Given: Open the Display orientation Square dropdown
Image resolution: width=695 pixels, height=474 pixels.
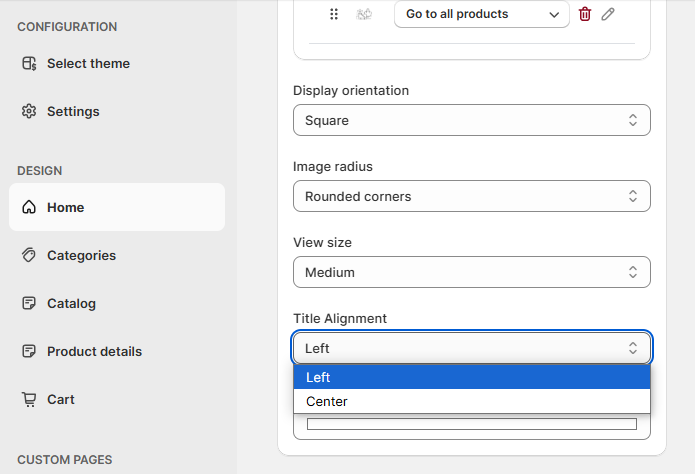Looking at the screenshot, I should pos(472,120).
